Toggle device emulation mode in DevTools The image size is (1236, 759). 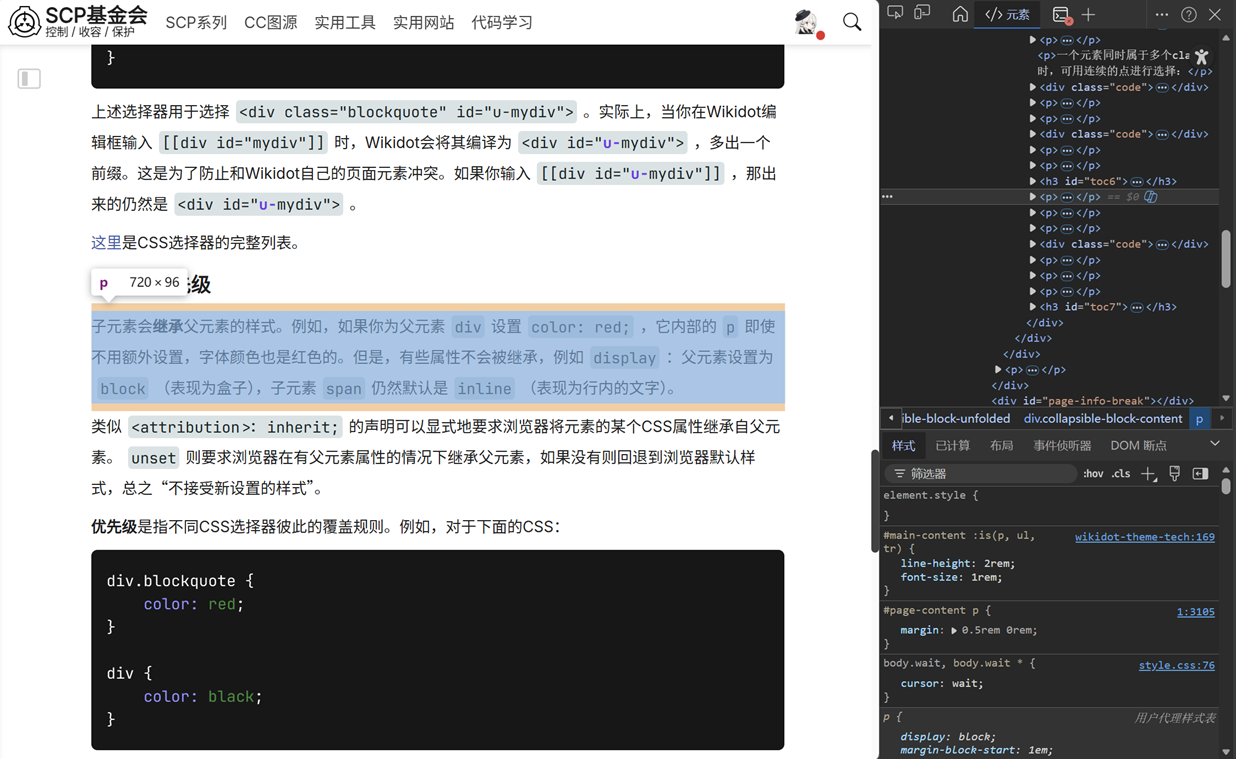(922, 14)
